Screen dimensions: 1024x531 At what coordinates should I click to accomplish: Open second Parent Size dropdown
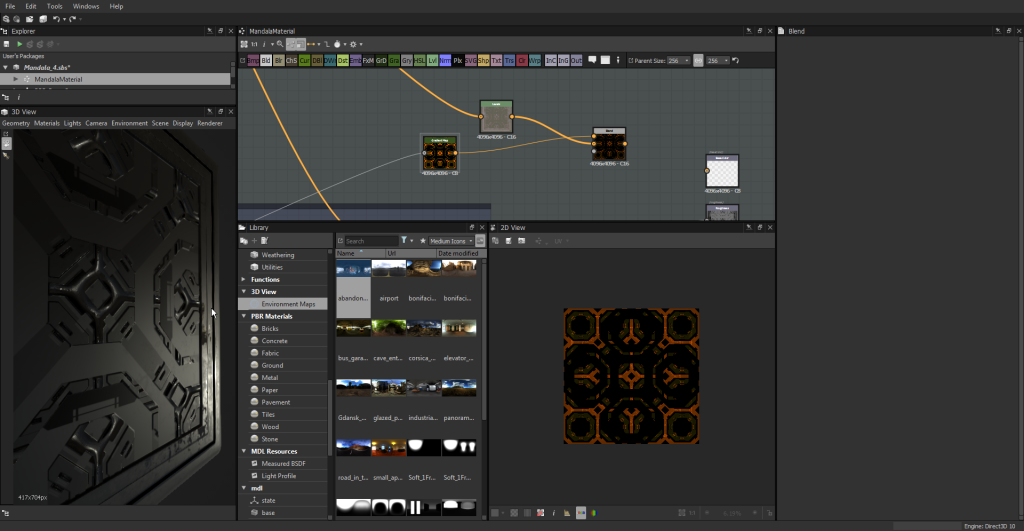(x=717, y=61)
